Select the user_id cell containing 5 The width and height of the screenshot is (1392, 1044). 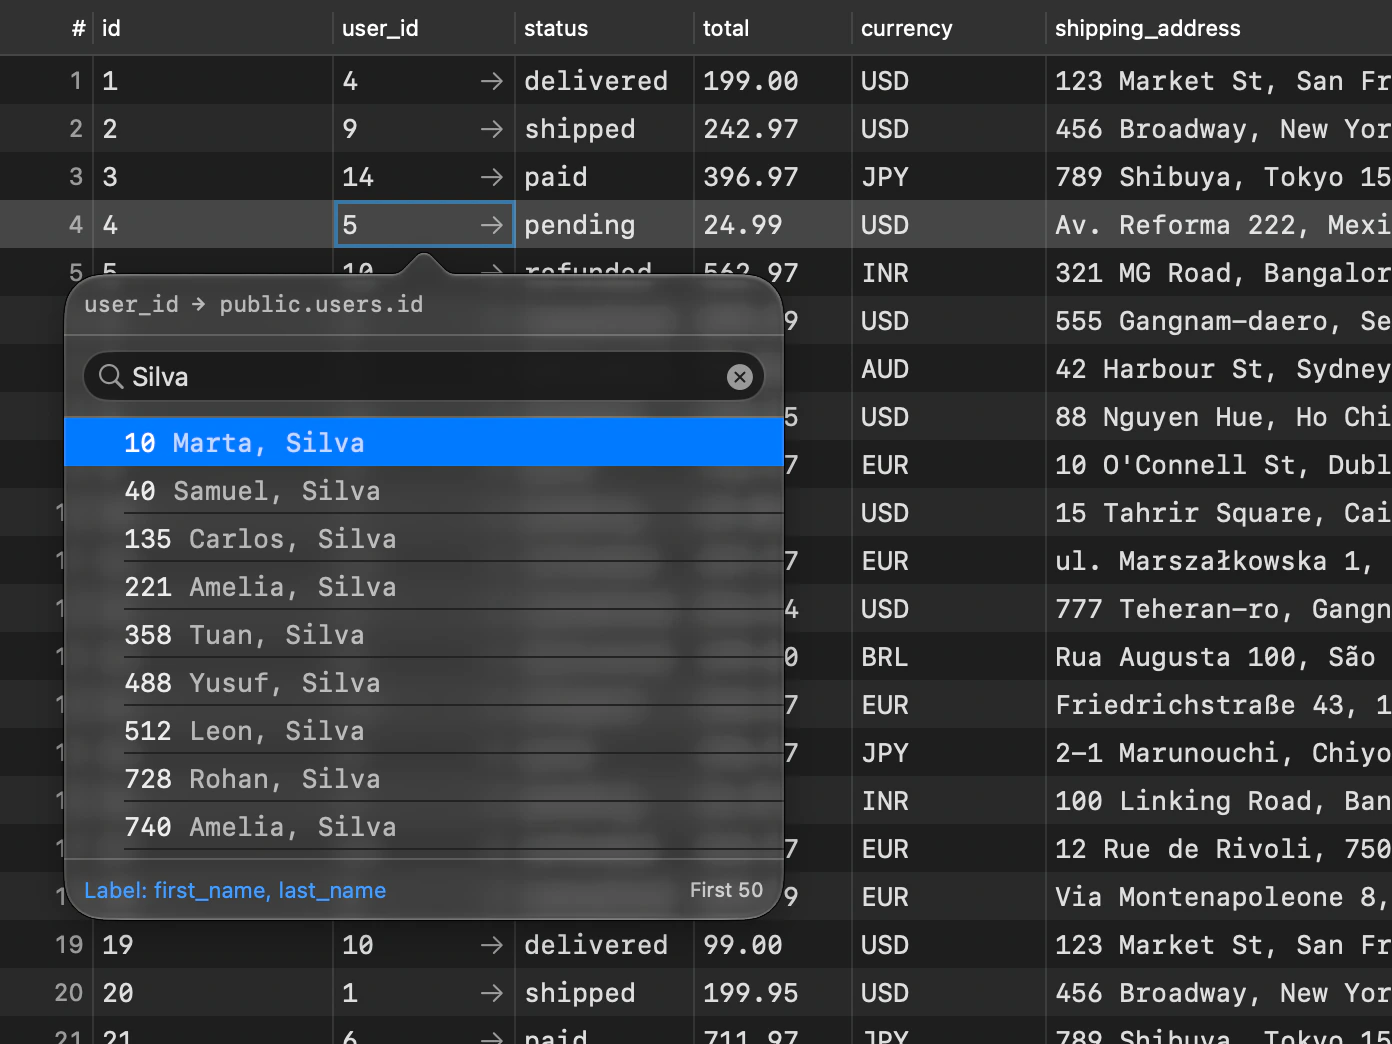[424, 225]
